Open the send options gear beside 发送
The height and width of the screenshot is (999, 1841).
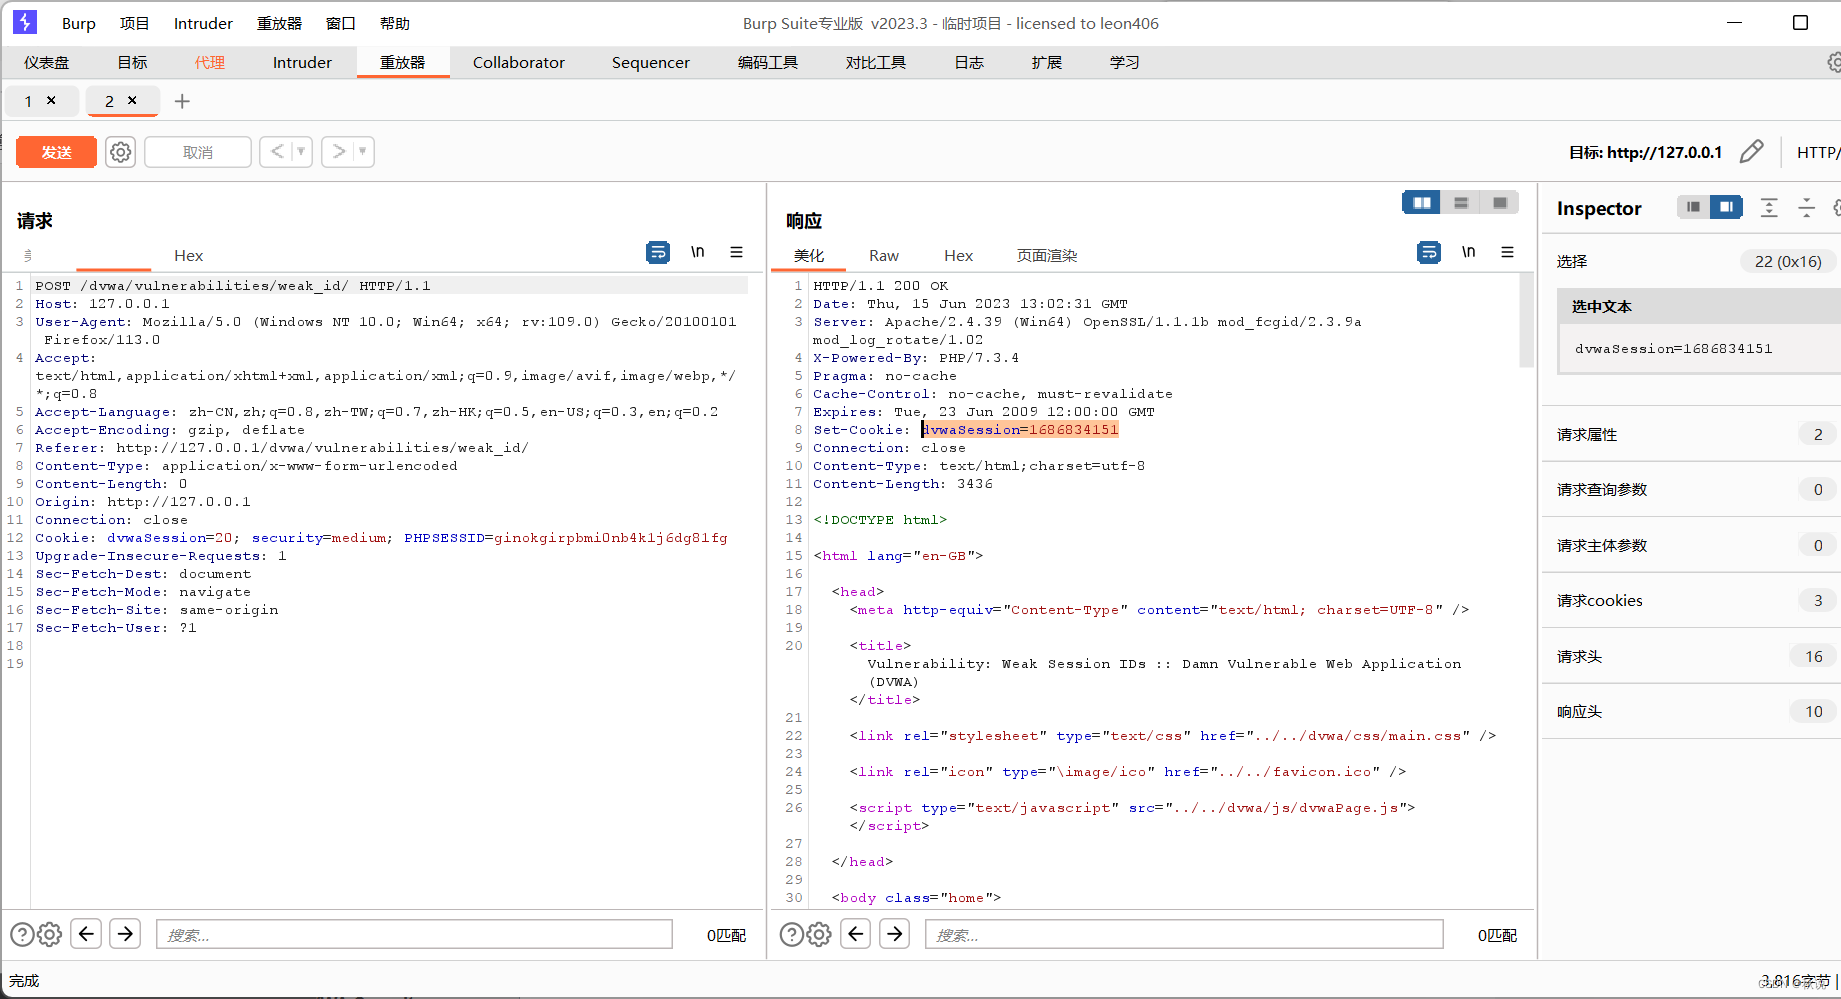click(121, 152)
